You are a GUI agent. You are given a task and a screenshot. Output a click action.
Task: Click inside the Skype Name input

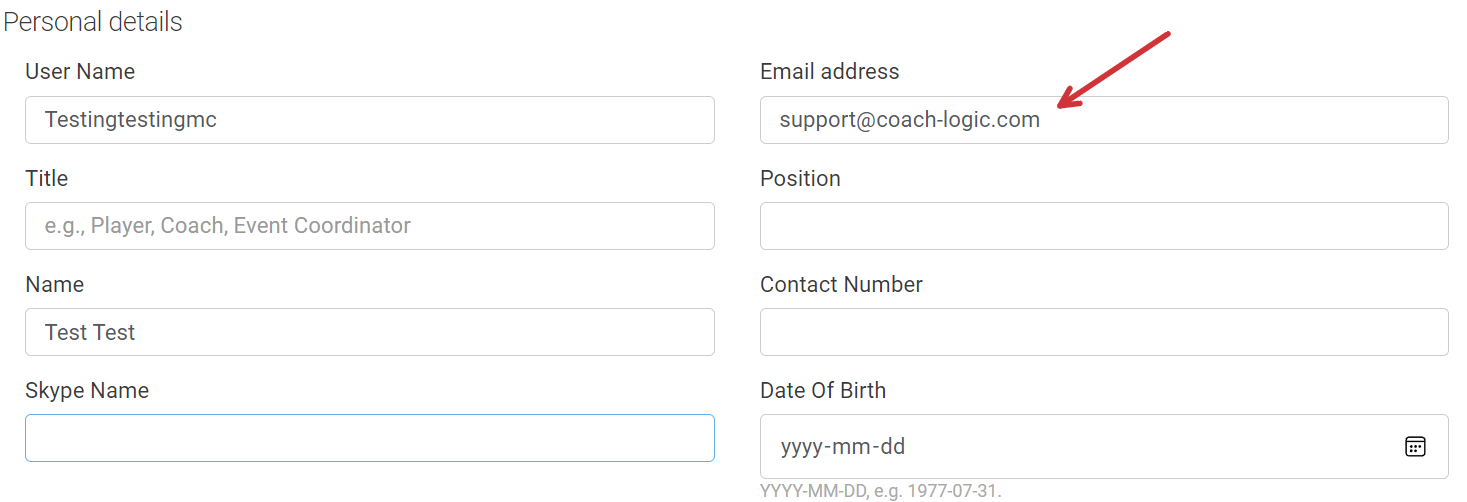tap(370, 438)
